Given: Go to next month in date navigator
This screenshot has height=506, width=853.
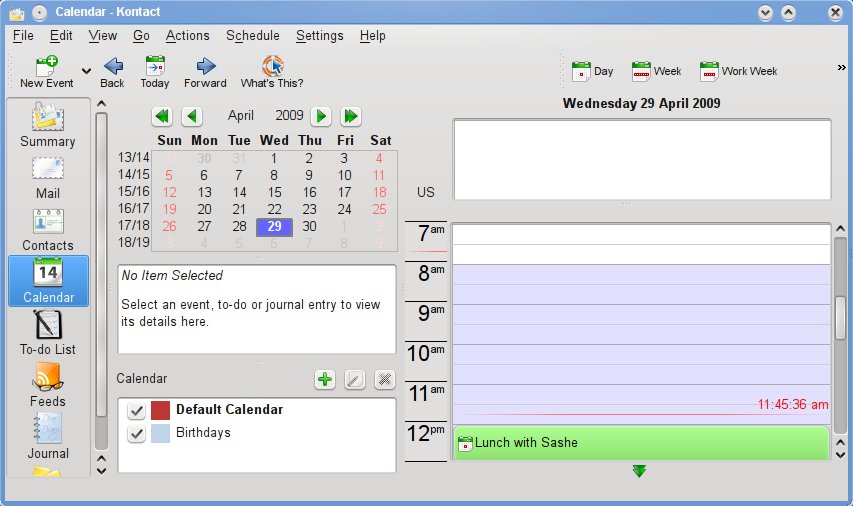Looking at the screenshot, I should point(321,116).
